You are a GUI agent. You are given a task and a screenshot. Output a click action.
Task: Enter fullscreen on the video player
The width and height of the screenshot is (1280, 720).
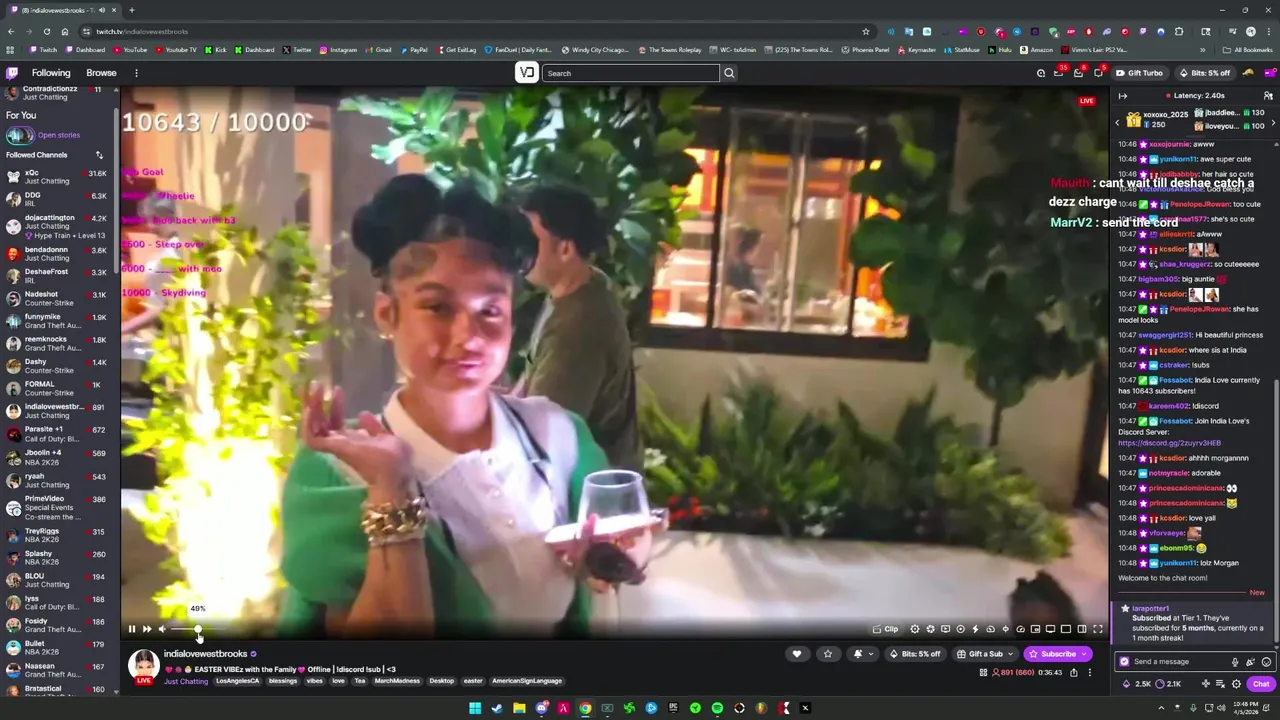pos(1097,629)
